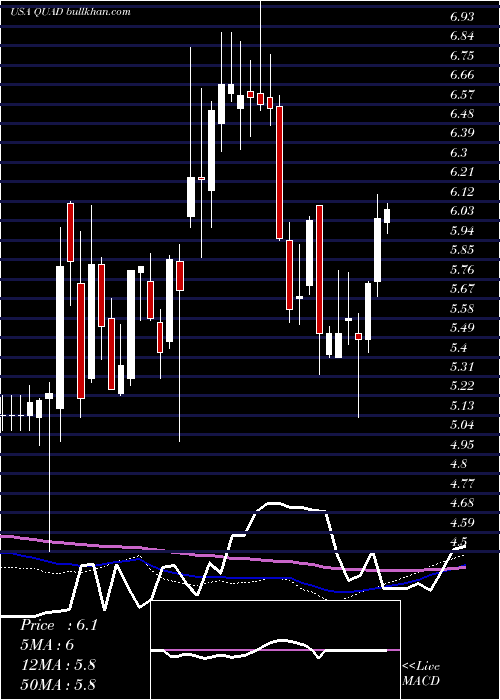The height and width of the screenshot is (700, 500).
Task: Select the 6.21 price level label
Action: point(462,172)
